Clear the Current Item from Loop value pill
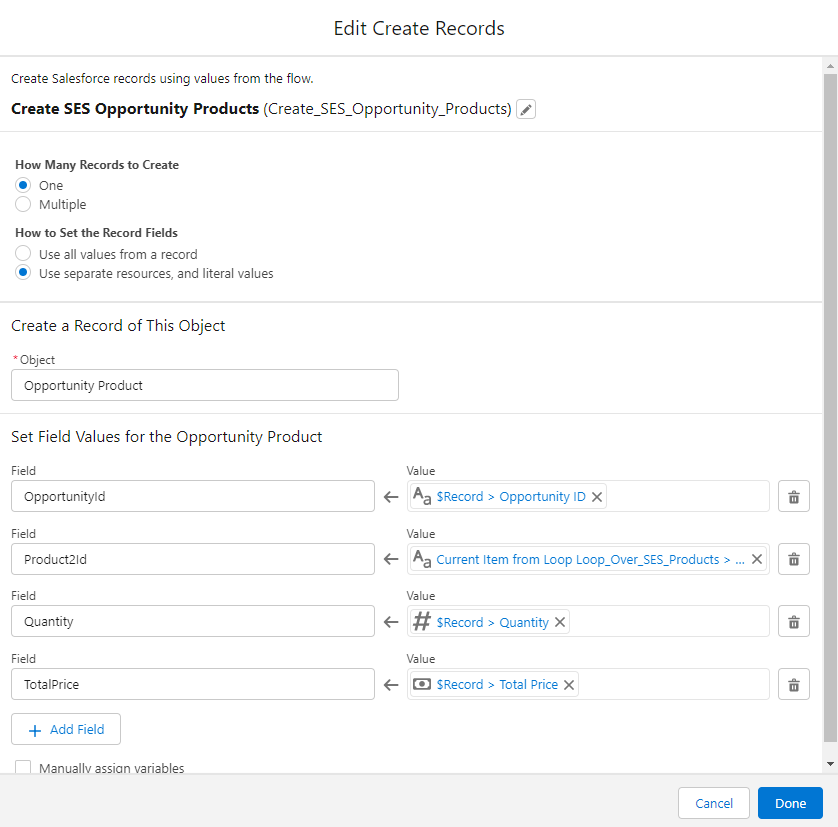Screen dimensions: 838x827 tap(757, 559)
